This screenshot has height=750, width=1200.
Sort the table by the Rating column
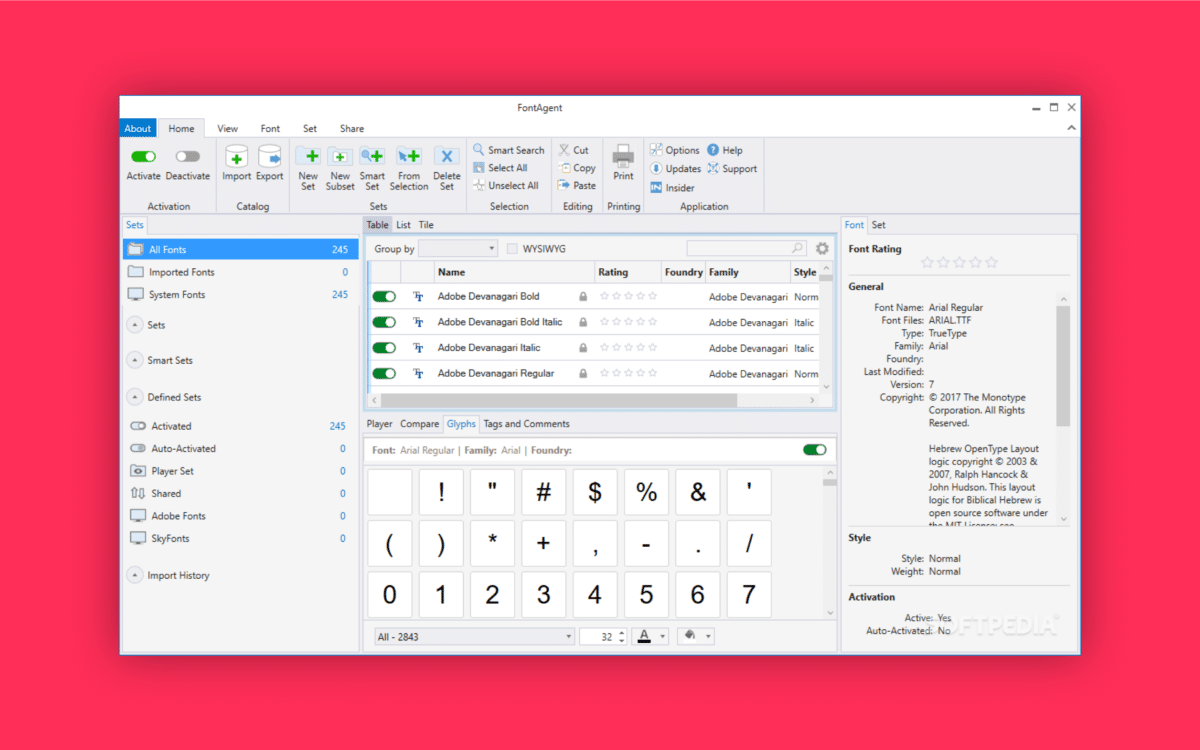[628, 272]
